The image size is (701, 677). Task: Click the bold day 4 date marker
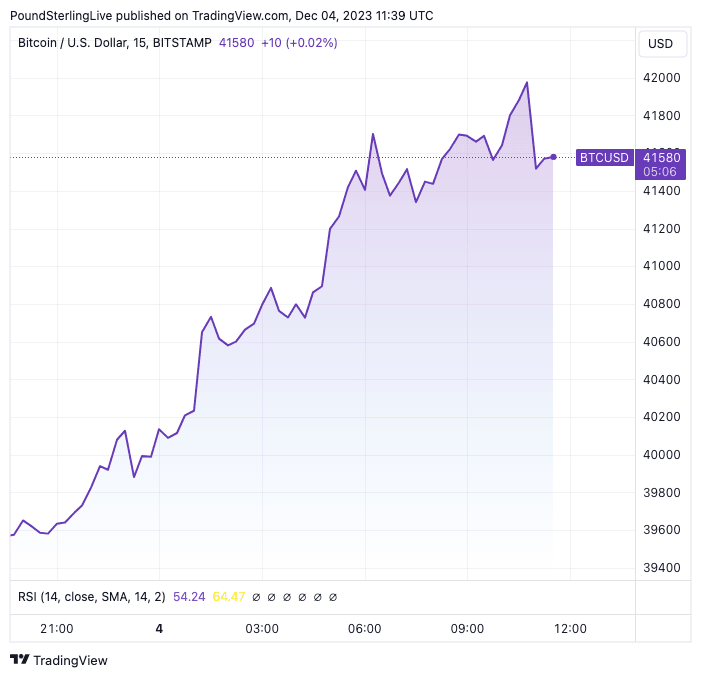click(x=159, y=629)
